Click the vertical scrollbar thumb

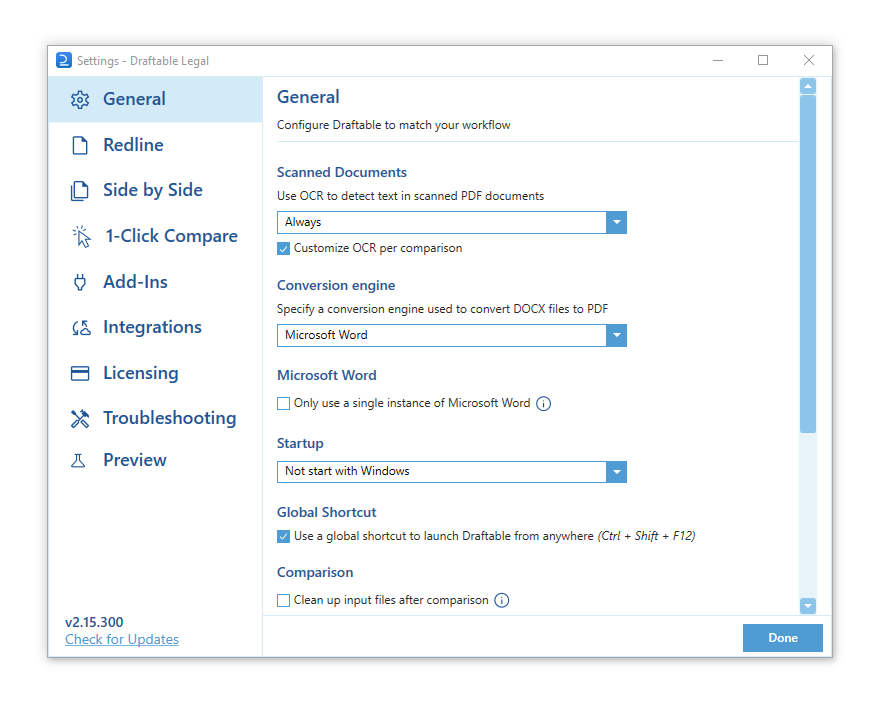(808, 264)
